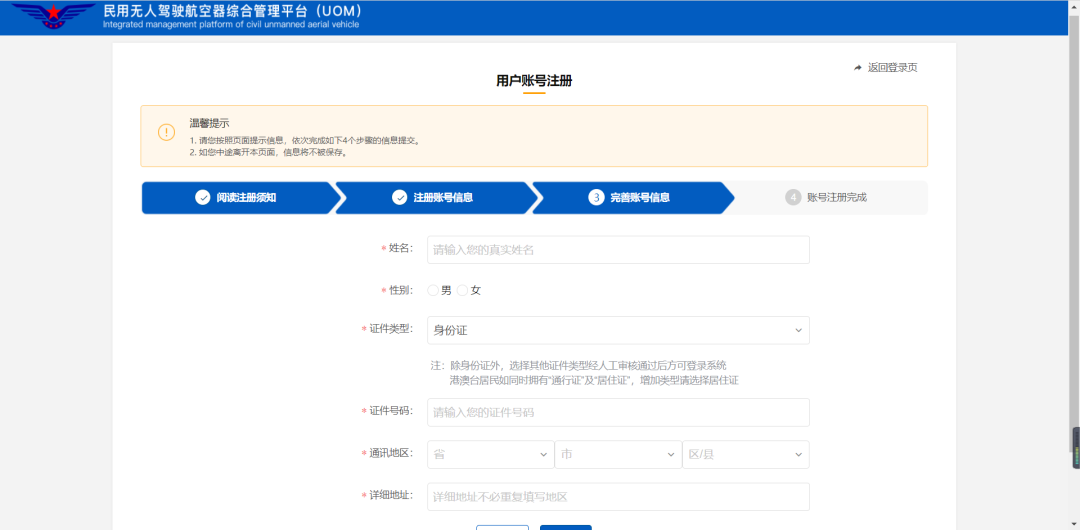
Task: Select the 女 gender radio button
Action: pos(463,290)
